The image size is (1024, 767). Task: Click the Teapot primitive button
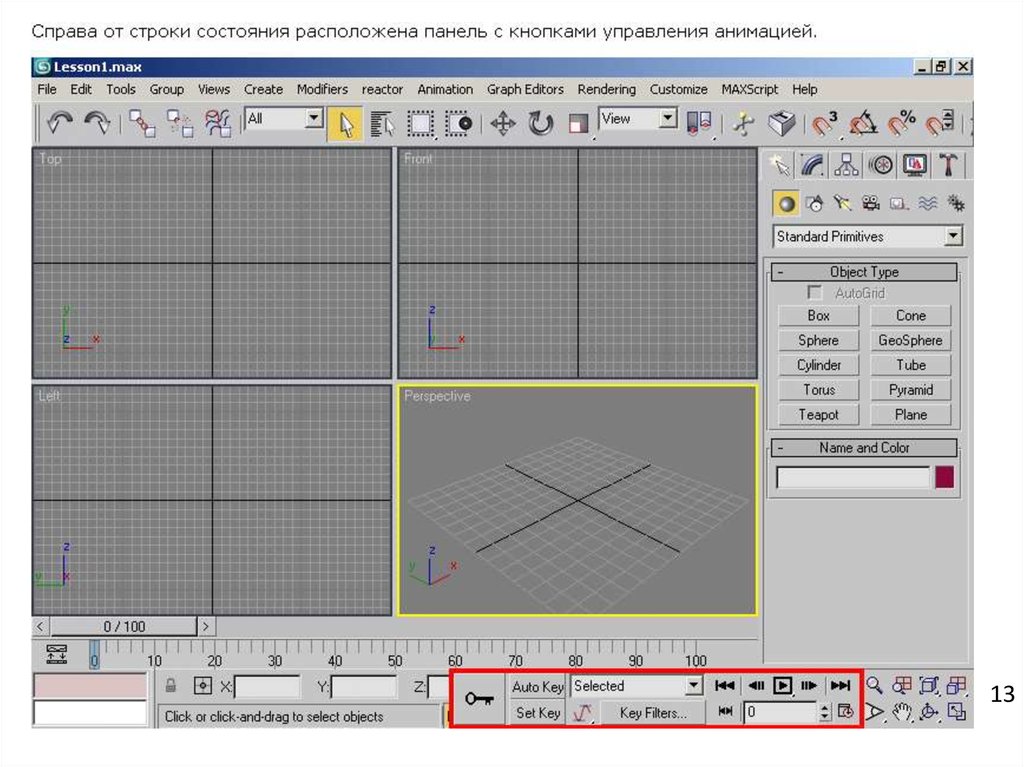click(818, 415)
